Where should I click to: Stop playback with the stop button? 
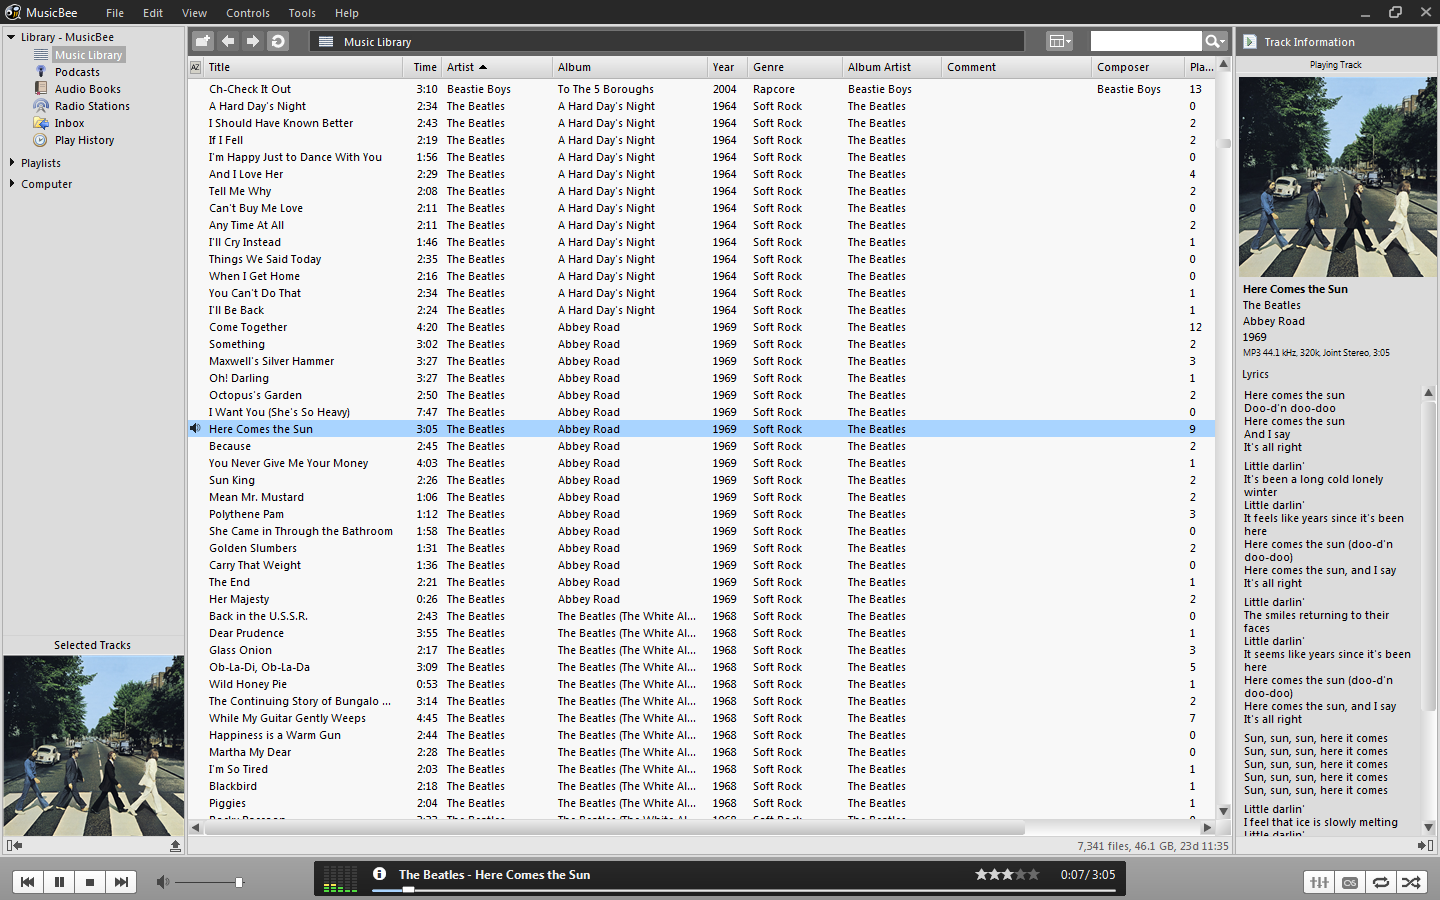[x=90, y=882]
